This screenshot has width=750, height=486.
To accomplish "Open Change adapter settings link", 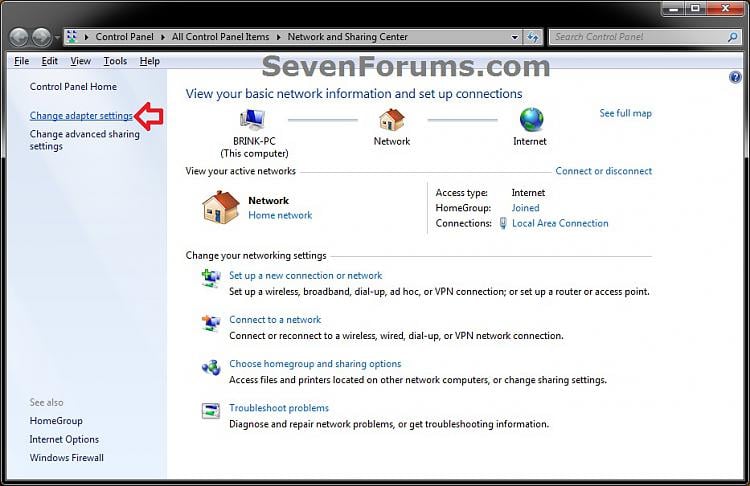I will 81,116.
